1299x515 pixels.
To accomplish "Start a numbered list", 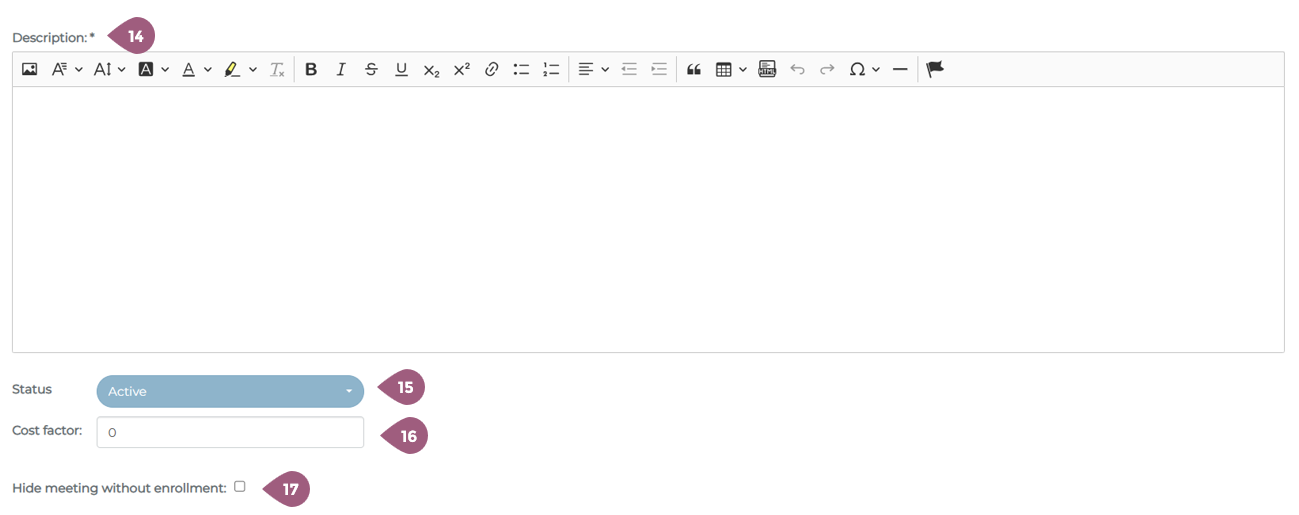I will coord(551,69).
